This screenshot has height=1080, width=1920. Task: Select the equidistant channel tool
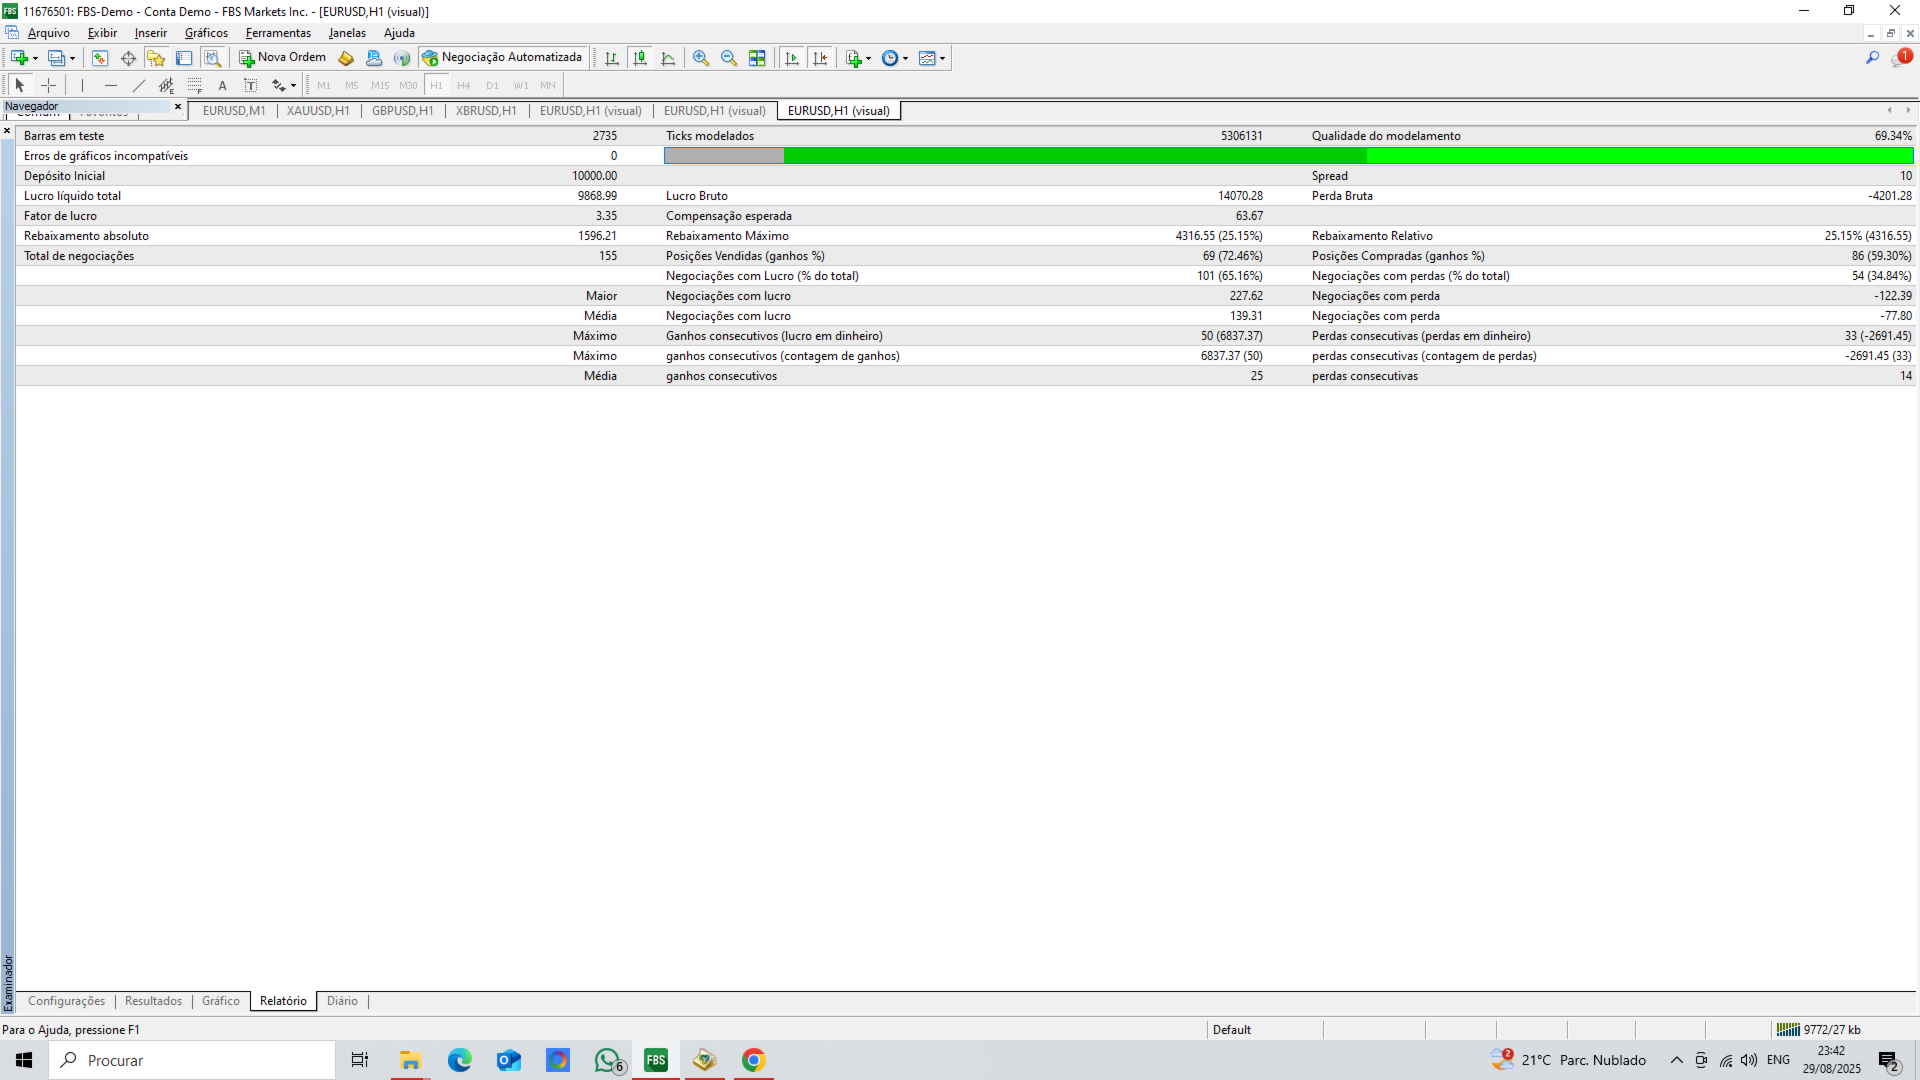tap(167, 85)
